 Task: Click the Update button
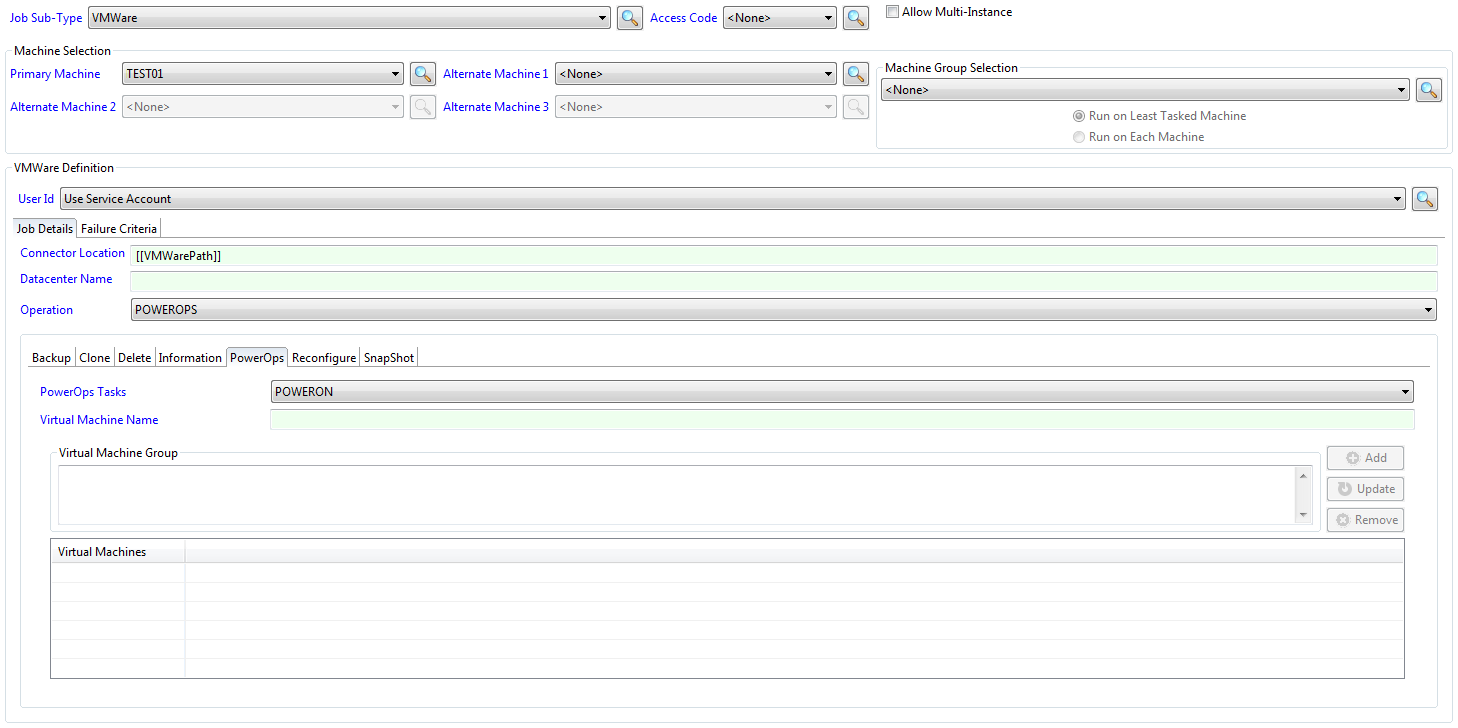[1365, 489]
